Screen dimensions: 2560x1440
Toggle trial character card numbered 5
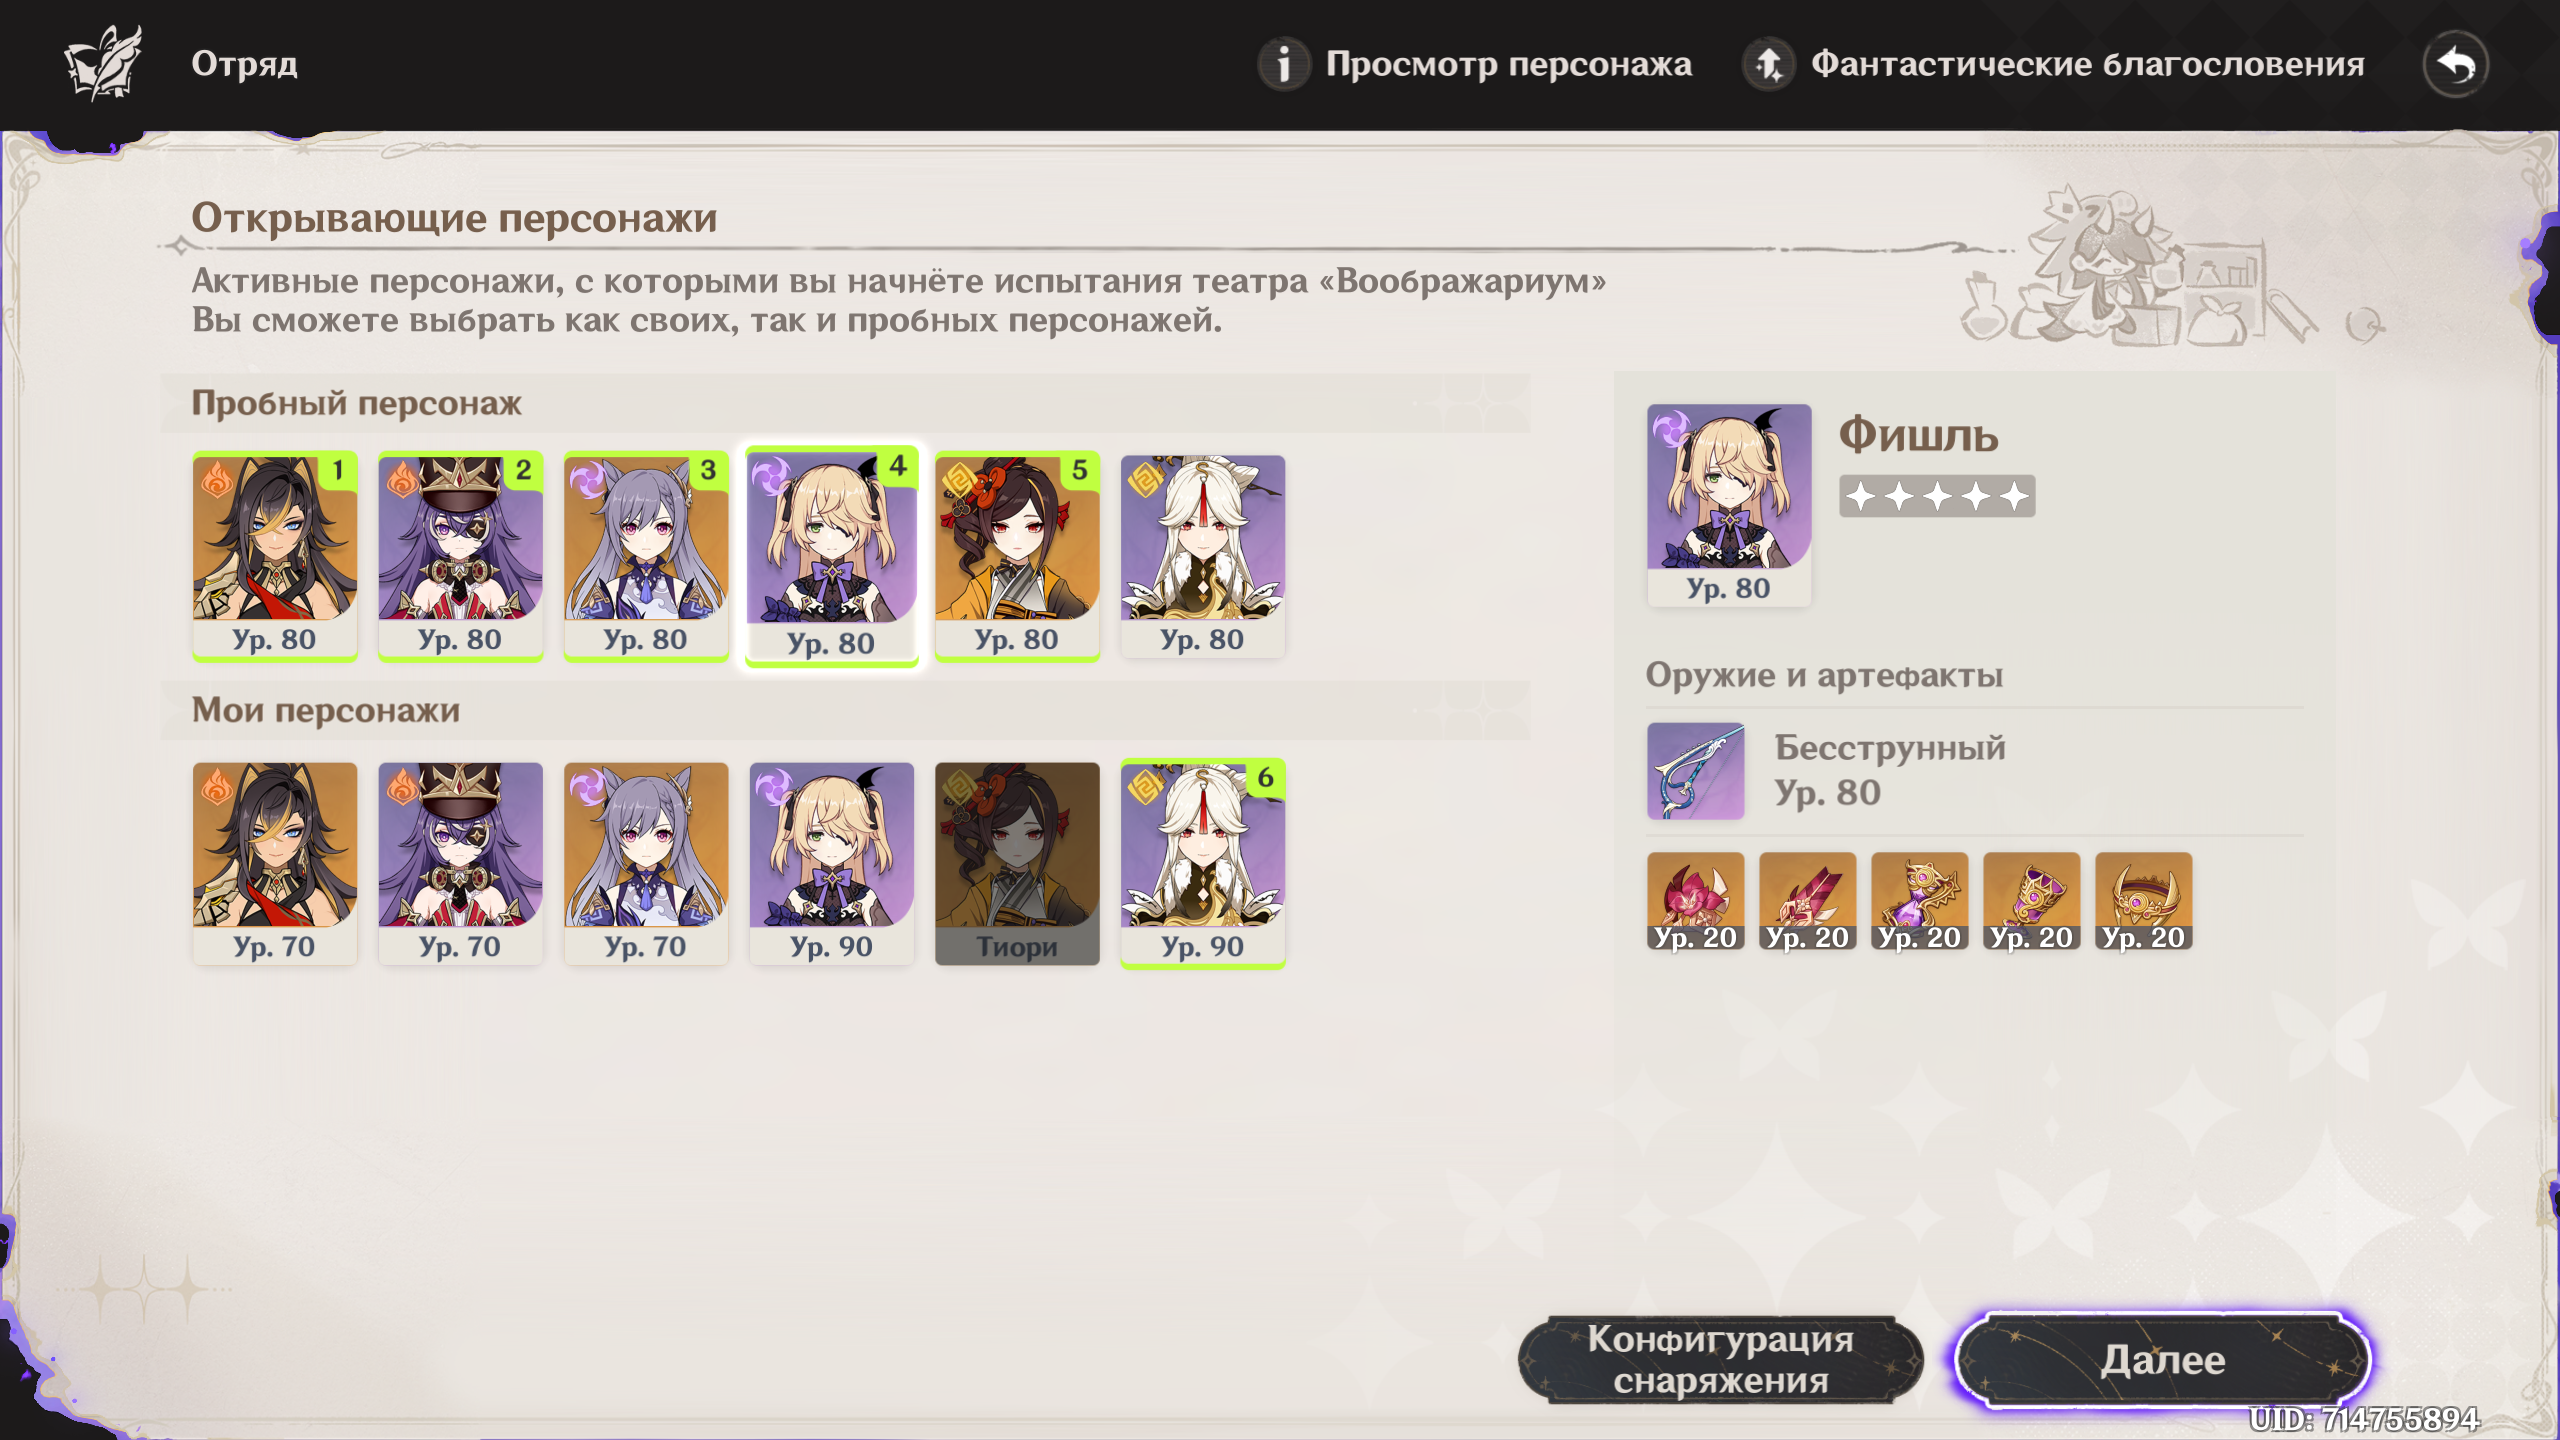(x=1017, y=557)
